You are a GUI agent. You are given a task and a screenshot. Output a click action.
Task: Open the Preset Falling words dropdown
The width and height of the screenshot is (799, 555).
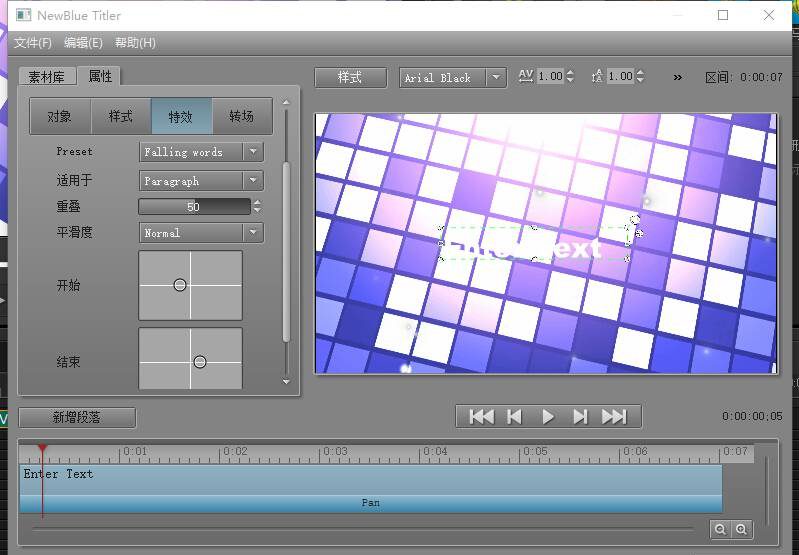click(201, 152)
